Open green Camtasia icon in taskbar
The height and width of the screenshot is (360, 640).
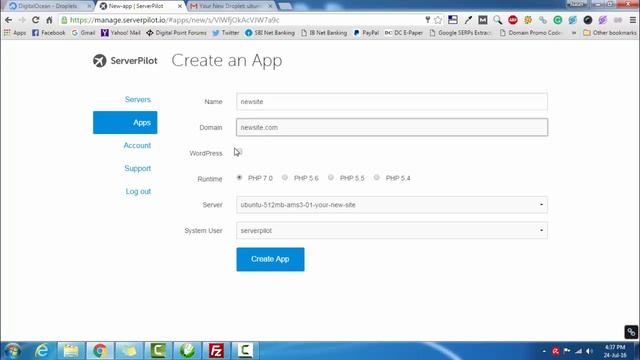click(x=158, y=351)
